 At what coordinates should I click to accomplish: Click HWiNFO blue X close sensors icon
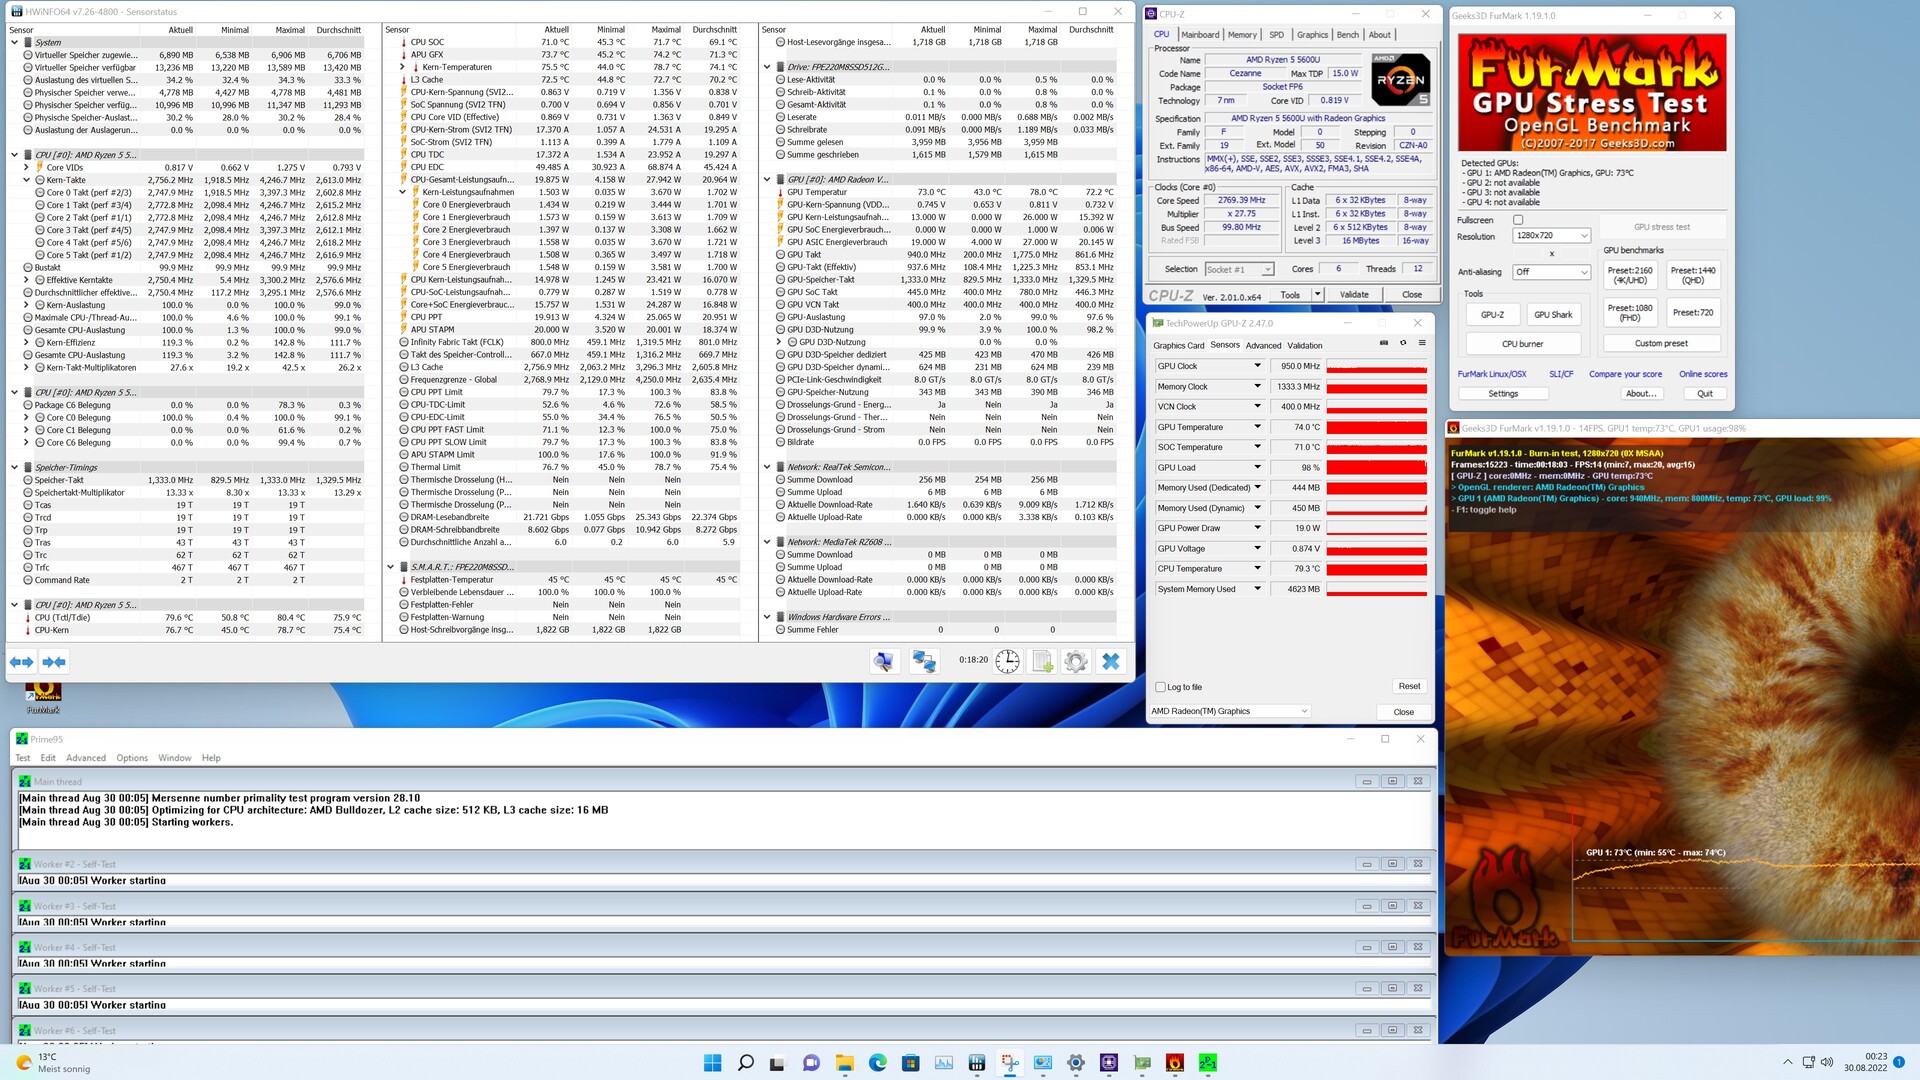pos(1110,661)
